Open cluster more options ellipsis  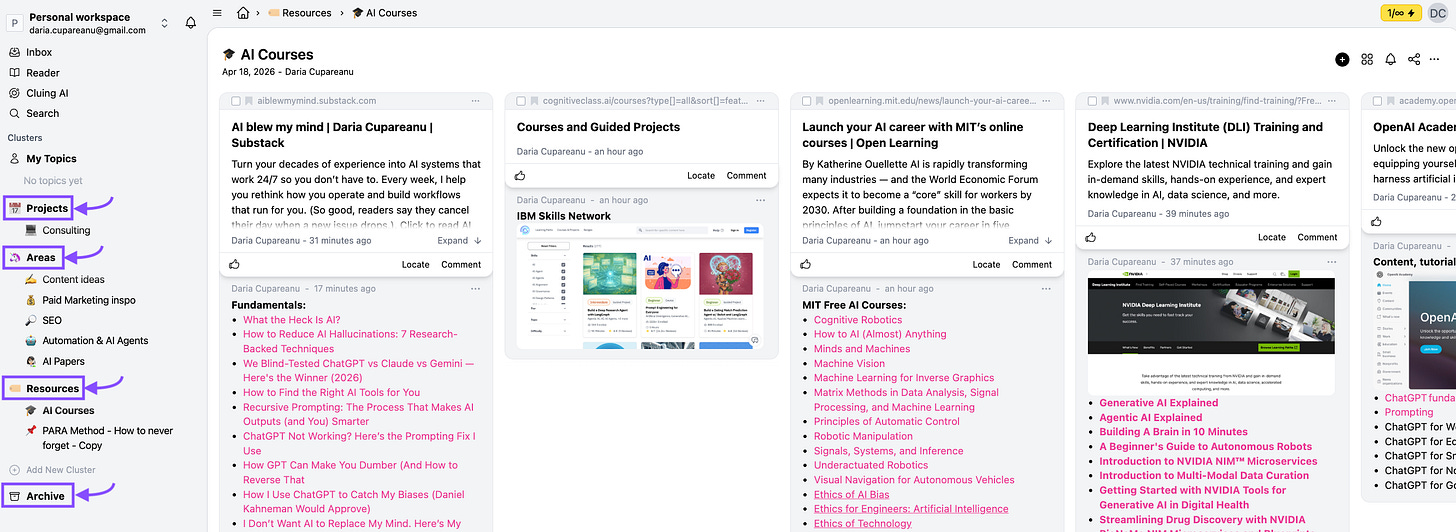[1435, 59]
